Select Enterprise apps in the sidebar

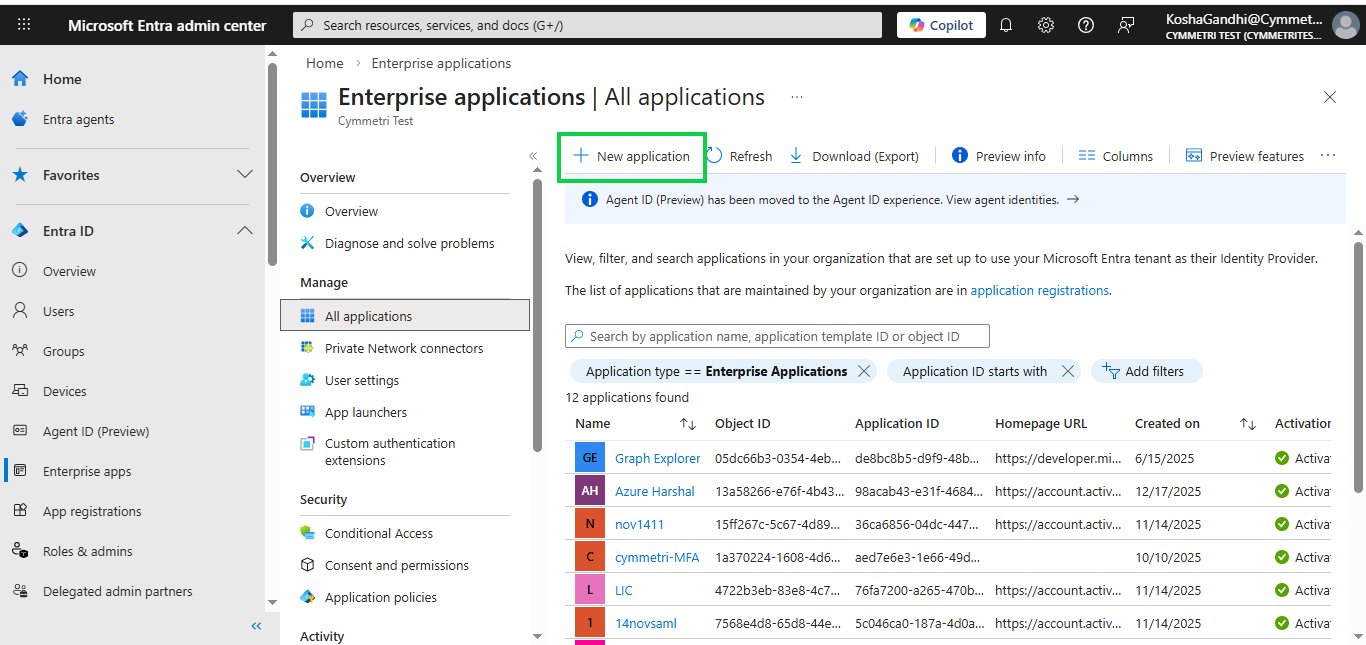[x=87, y=471]
